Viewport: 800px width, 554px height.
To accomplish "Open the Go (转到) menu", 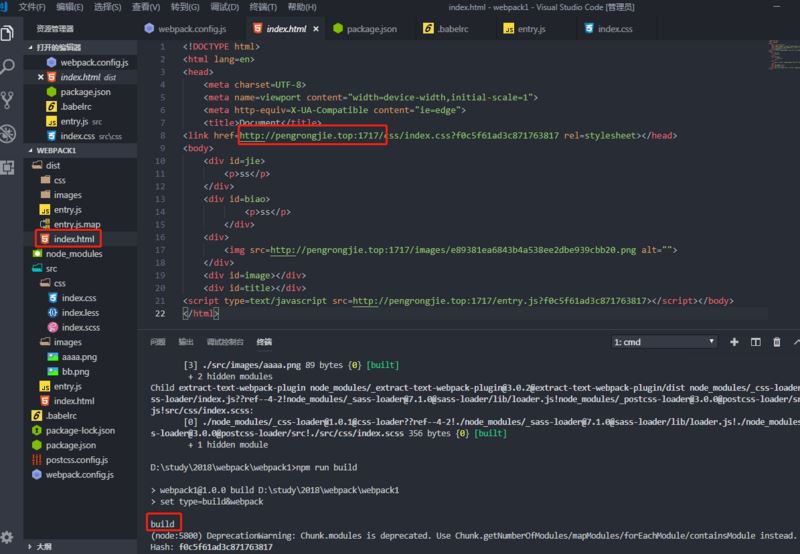I will click(185, 7).
